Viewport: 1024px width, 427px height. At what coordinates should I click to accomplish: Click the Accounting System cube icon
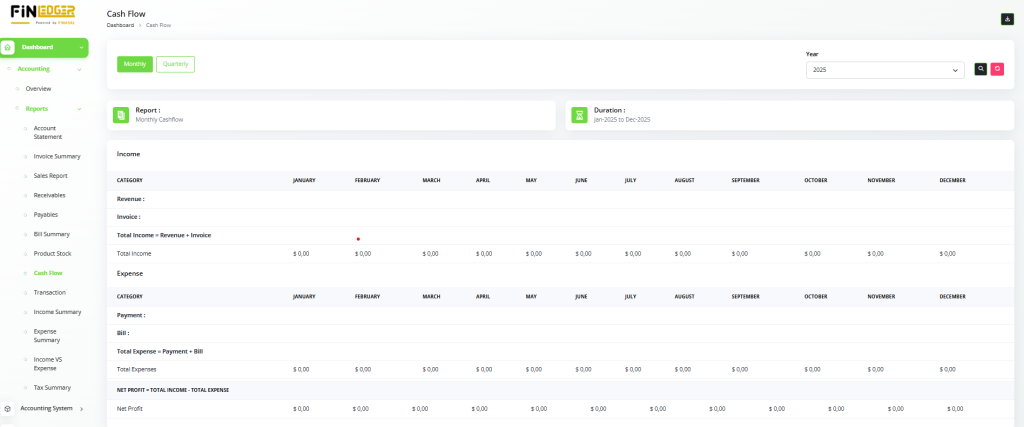point(8,409)
